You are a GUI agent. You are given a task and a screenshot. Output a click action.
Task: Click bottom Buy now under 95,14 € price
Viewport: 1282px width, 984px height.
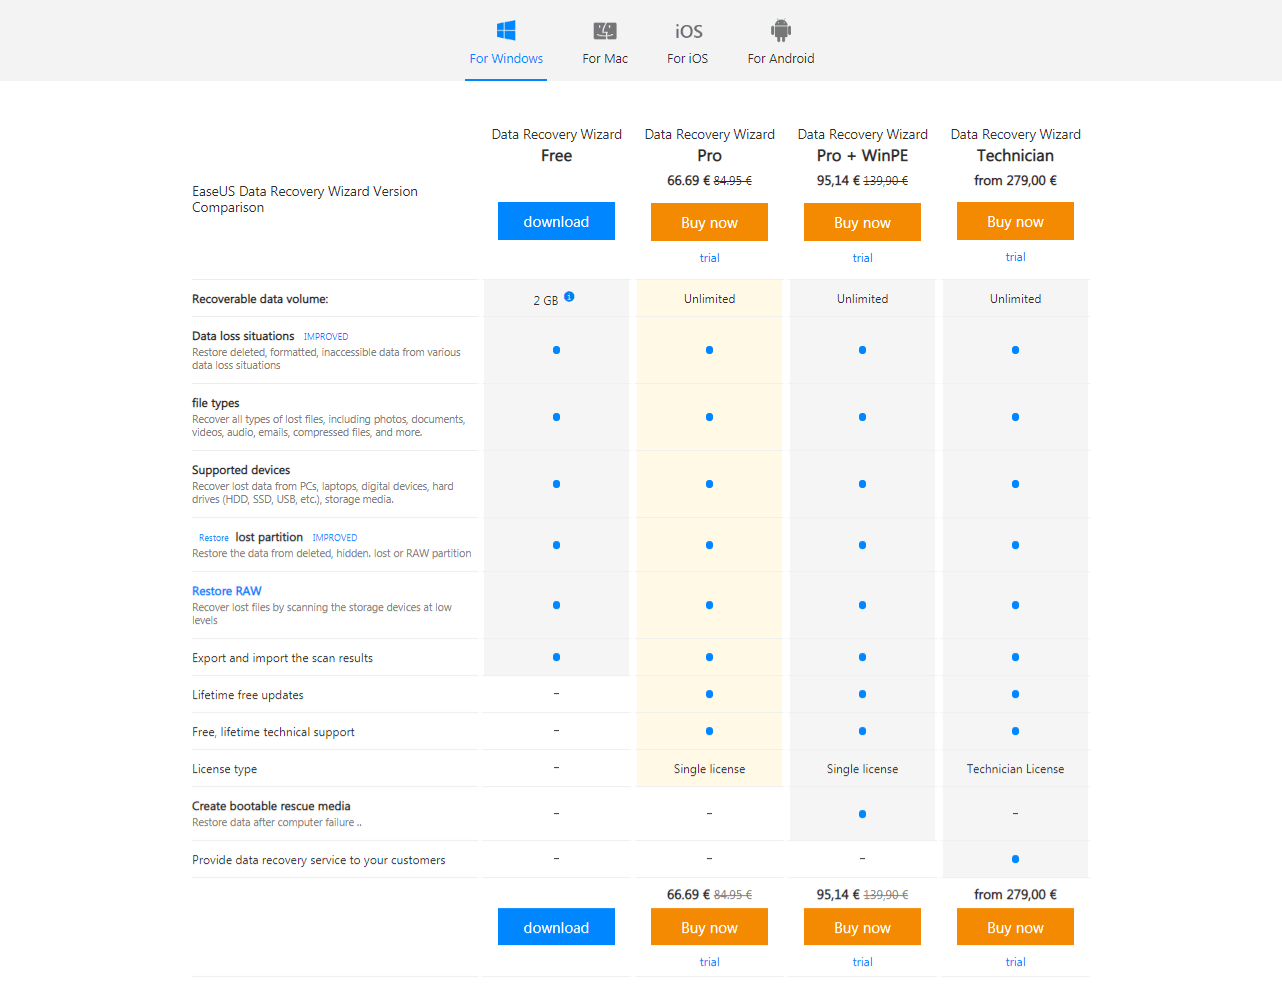click(862, 927)
